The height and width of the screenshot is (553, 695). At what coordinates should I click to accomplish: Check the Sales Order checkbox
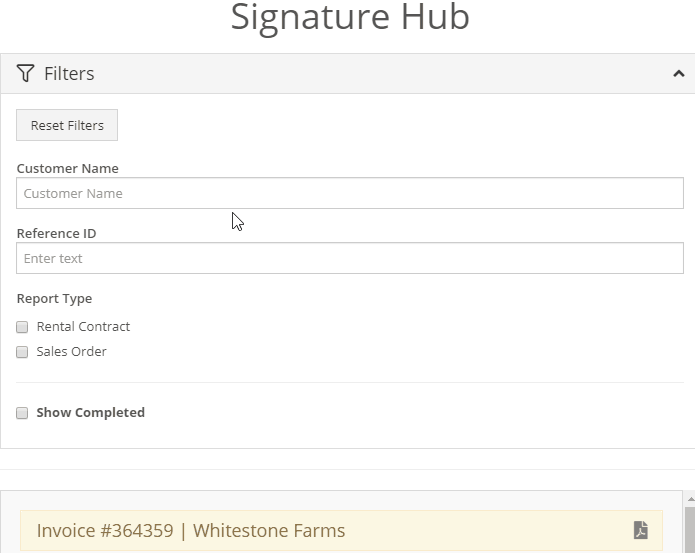click(22, 352)
